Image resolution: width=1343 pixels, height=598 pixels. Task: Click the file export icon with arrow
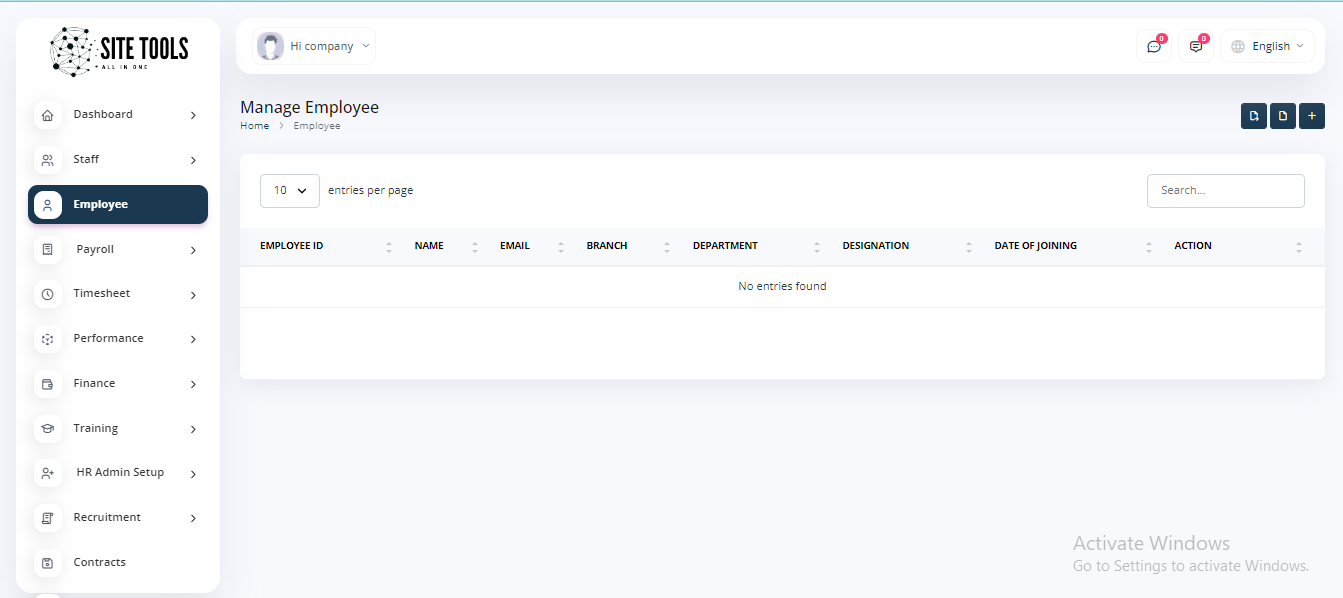[x=1253, y=116]
